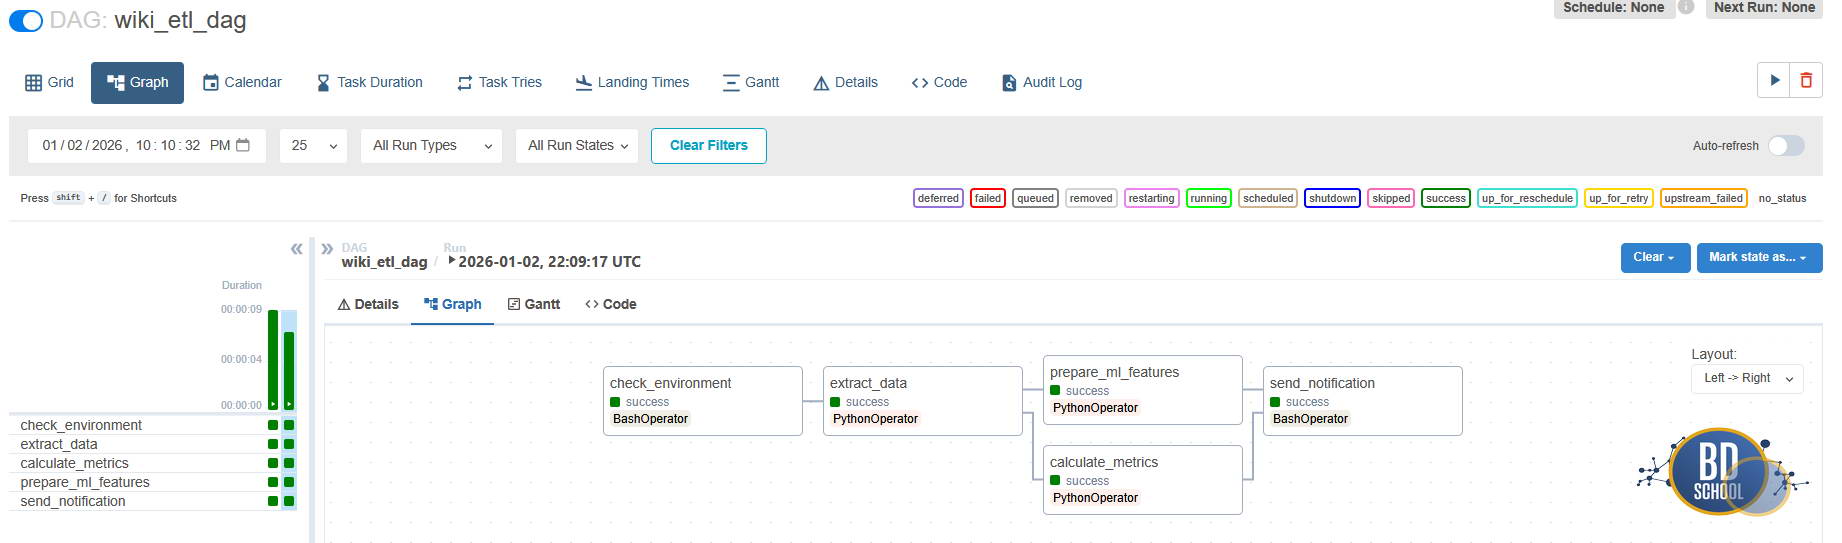Click check_environment row in grid task list

[153, 425]
